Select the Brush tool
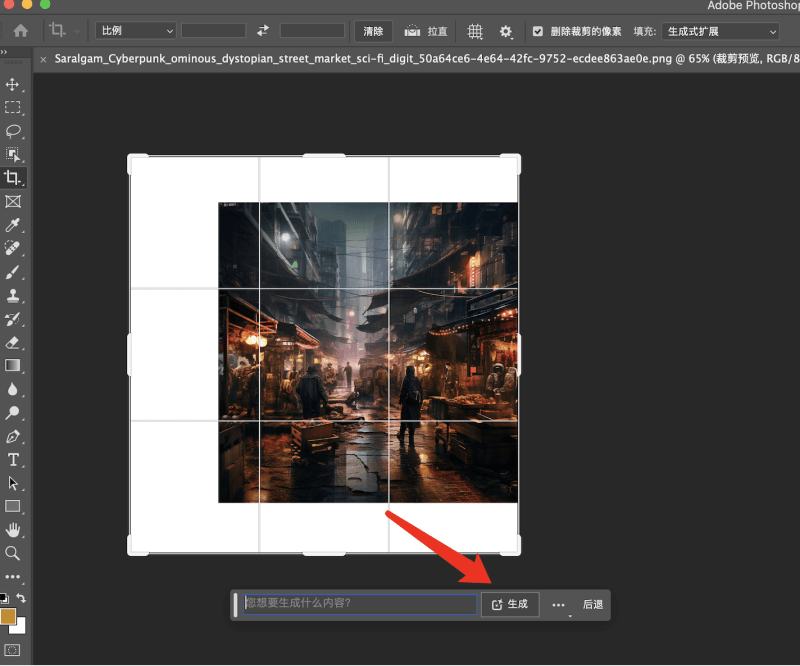This screenshot has height=666, width=800. coord(14,271)
